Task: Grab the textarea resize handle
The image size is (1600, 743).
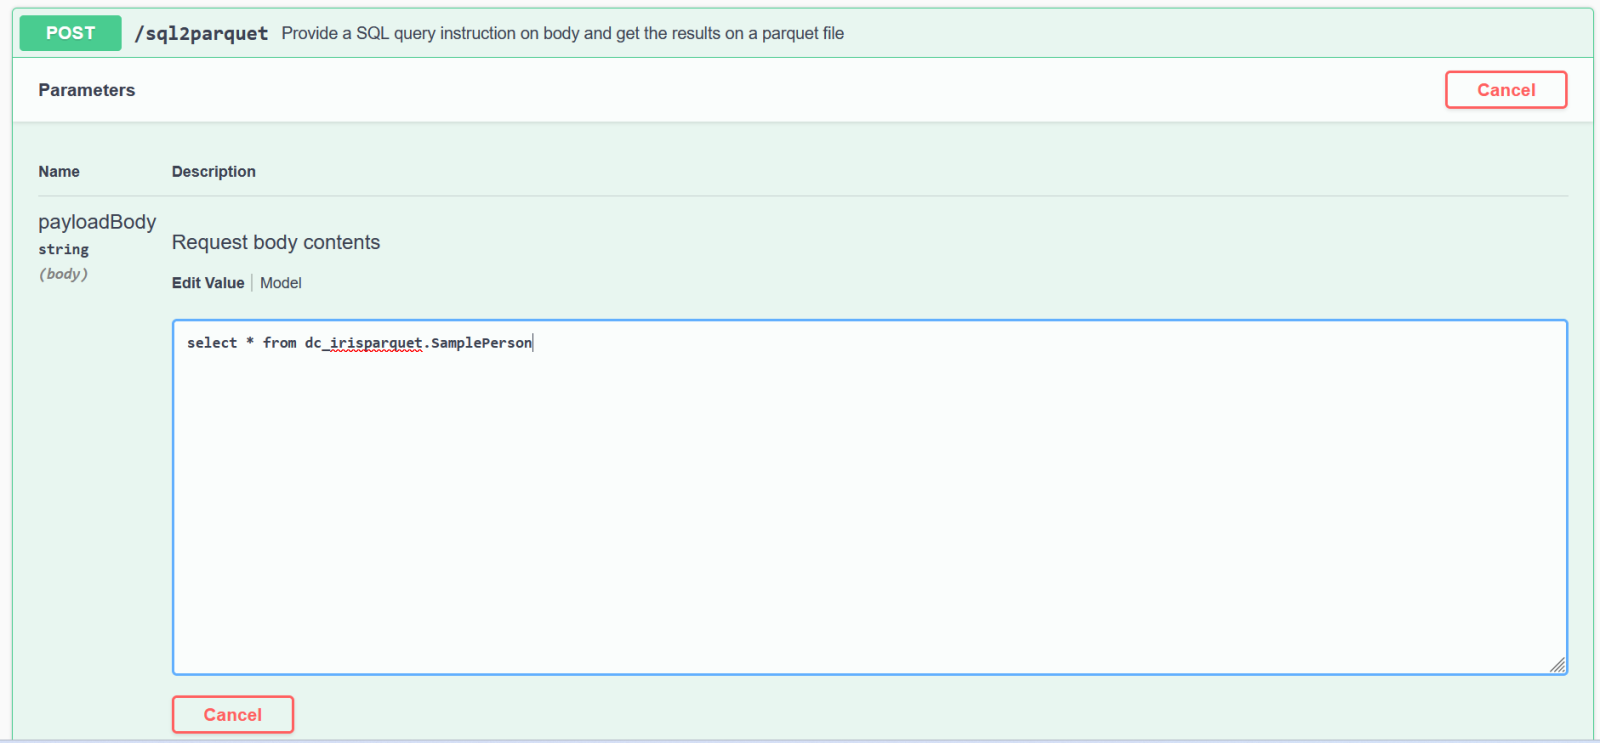Action: [1557, 665]
